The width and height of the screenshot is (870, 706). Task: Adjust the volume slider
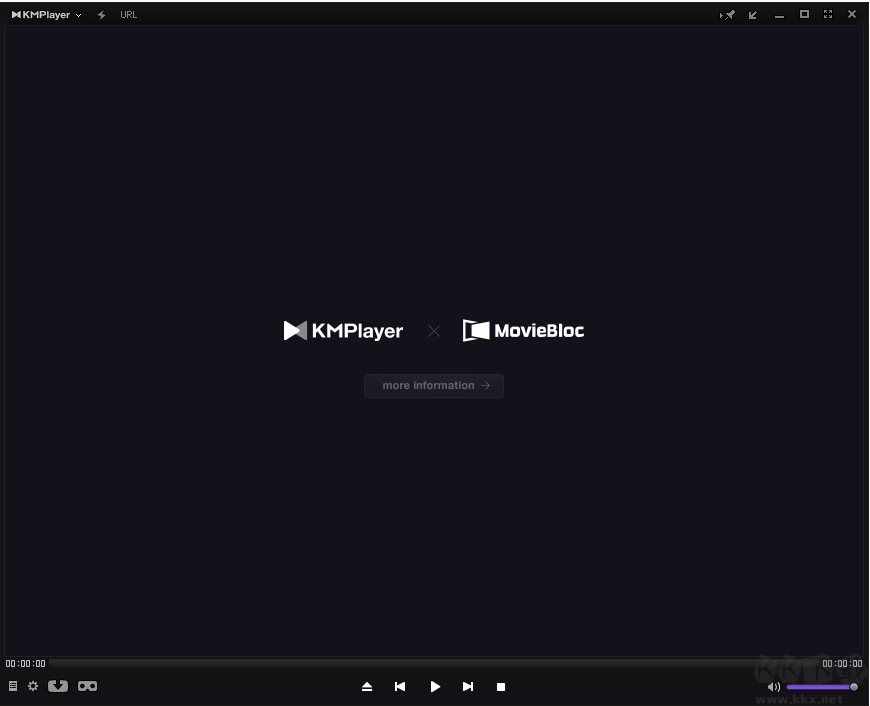[820, 687]
